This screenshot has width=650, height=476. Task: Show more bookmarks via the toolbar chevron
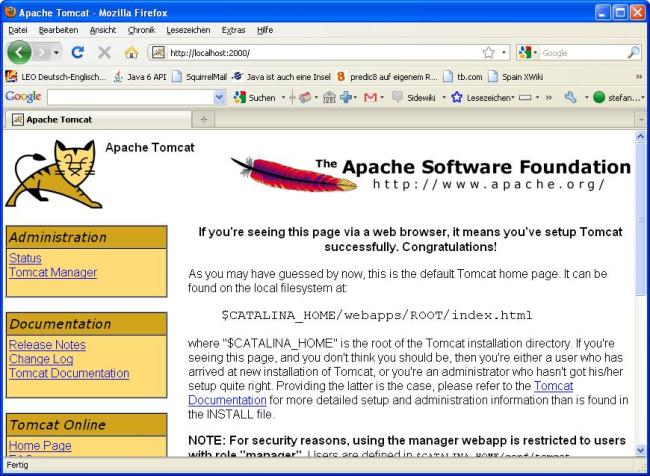639,77
